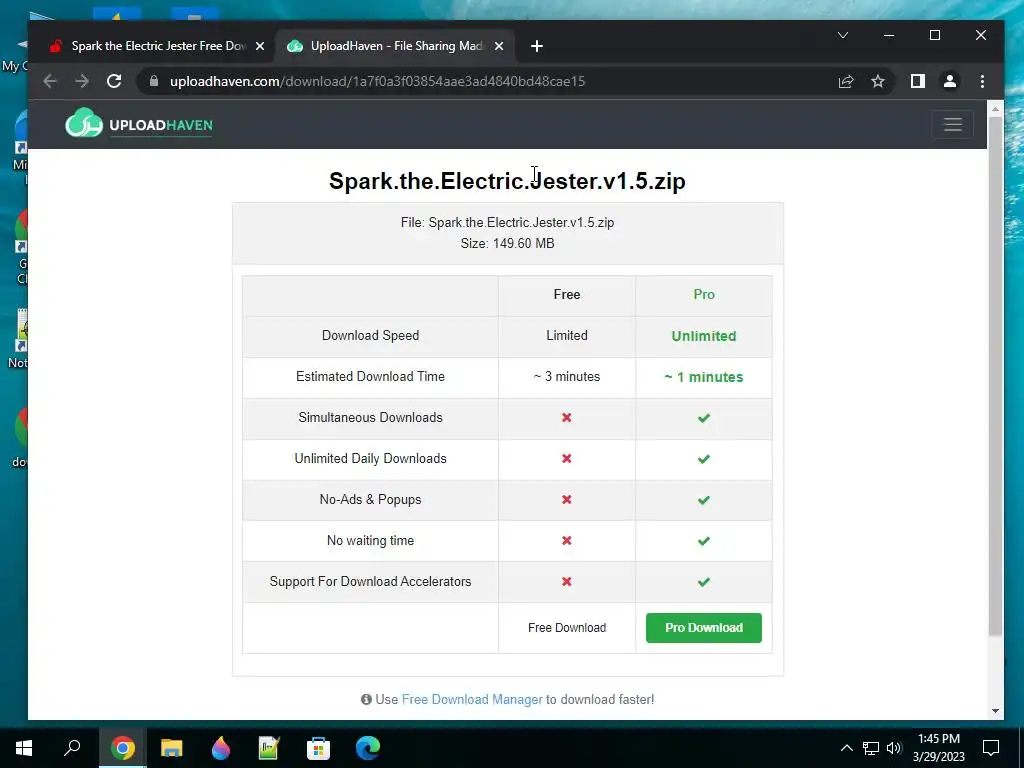Image resolution: width=1024 pixels, height=768 pixels.
Task: Click the red X for Unlimited Daily Downloads
Action: [x=567, y=458]
